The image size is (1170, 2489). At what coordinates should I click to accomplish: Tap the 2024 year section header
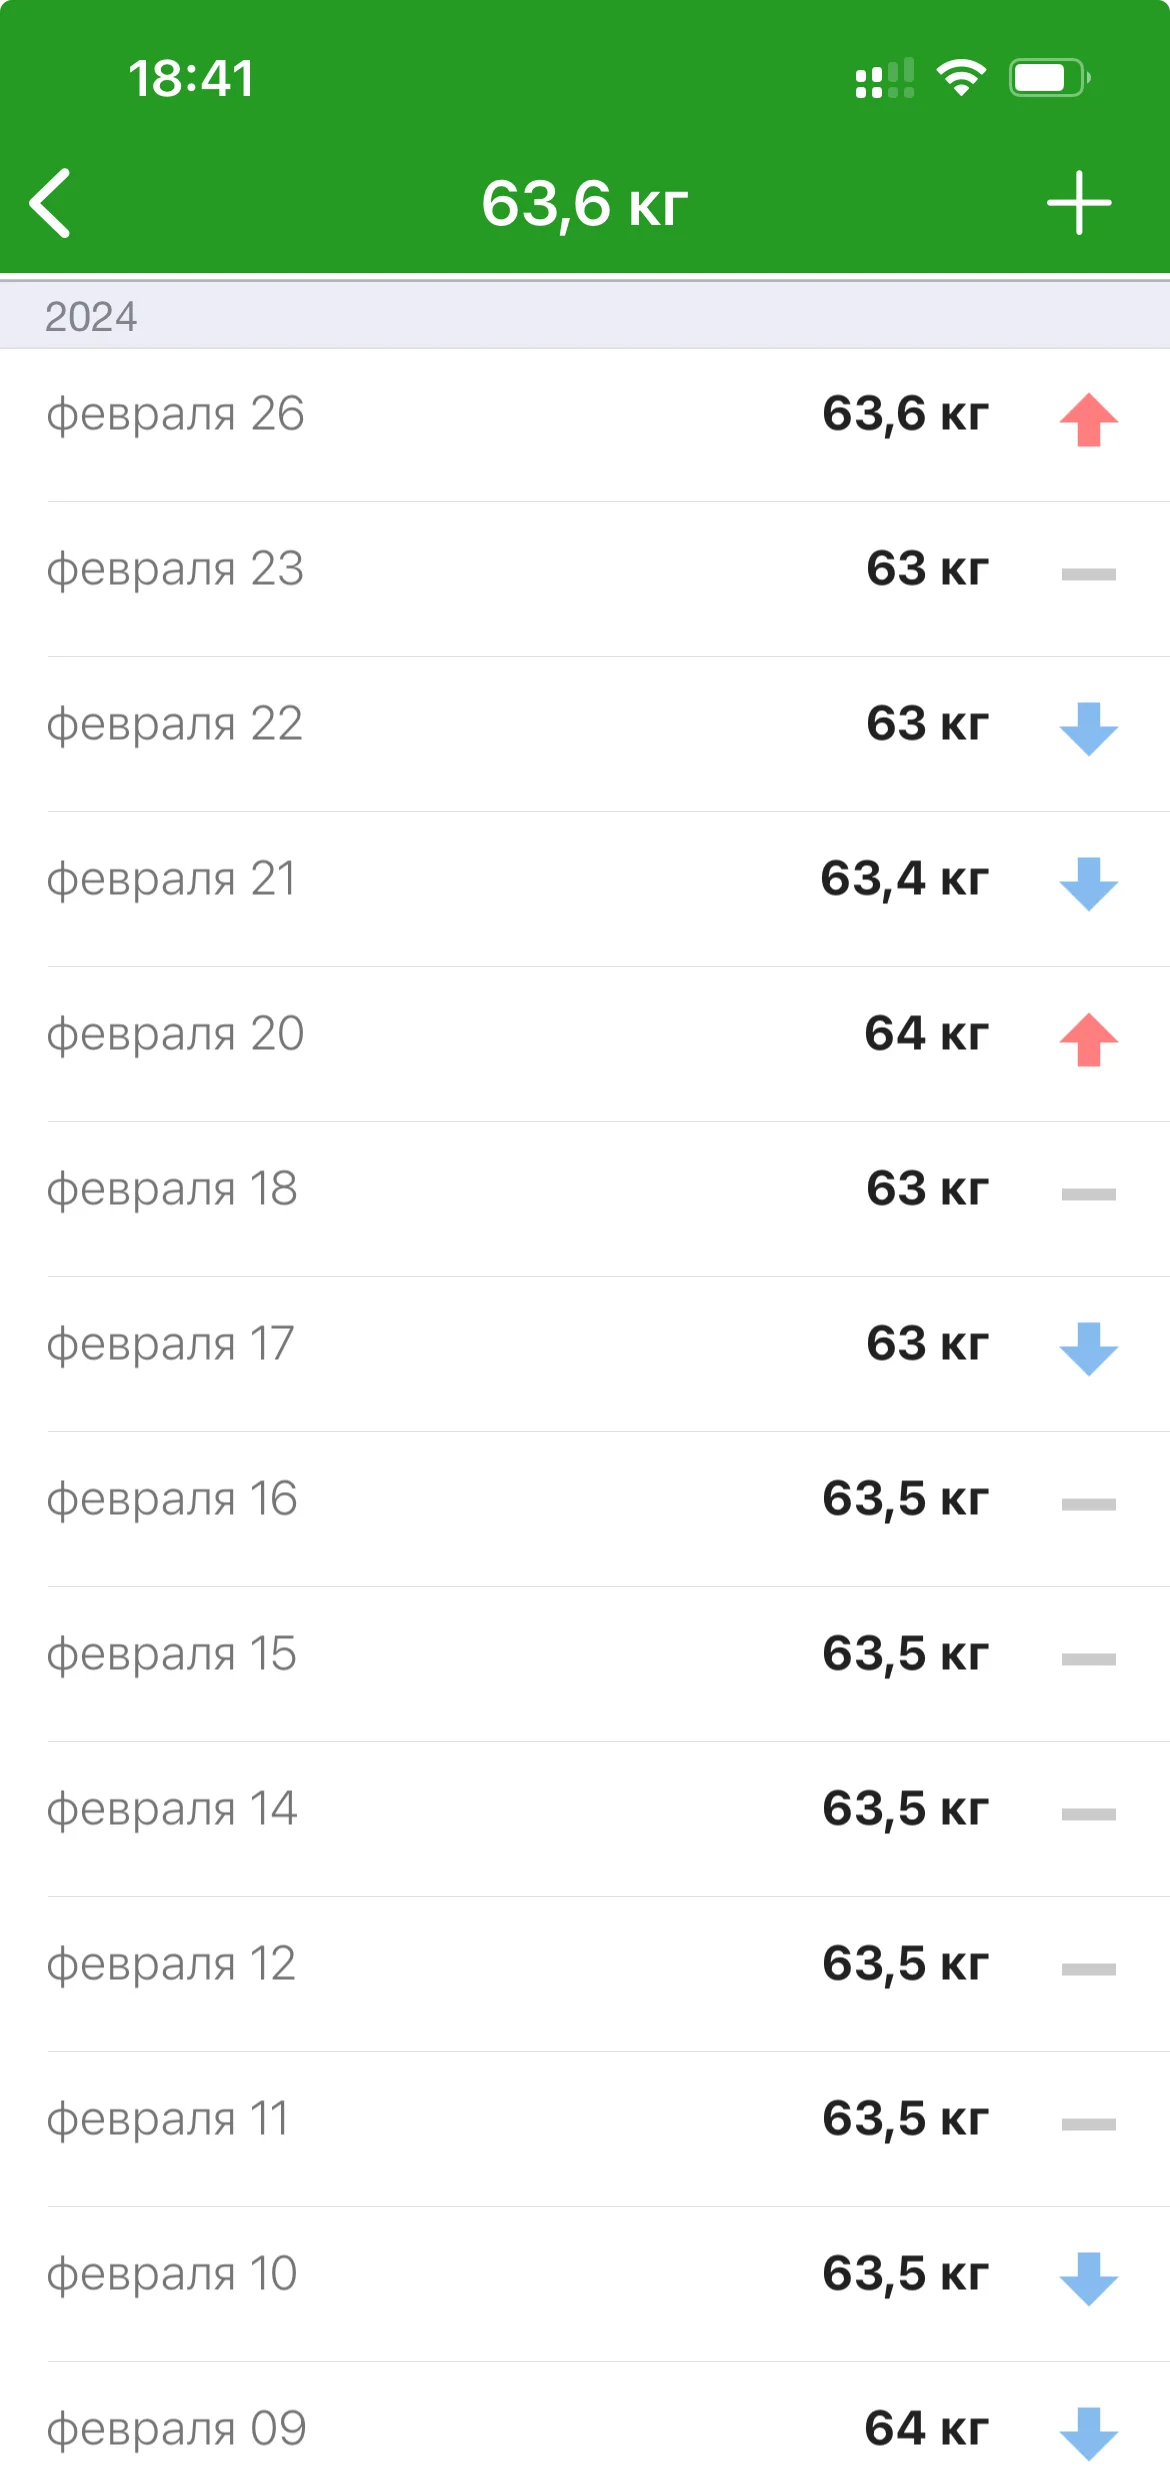pos(91,317)
